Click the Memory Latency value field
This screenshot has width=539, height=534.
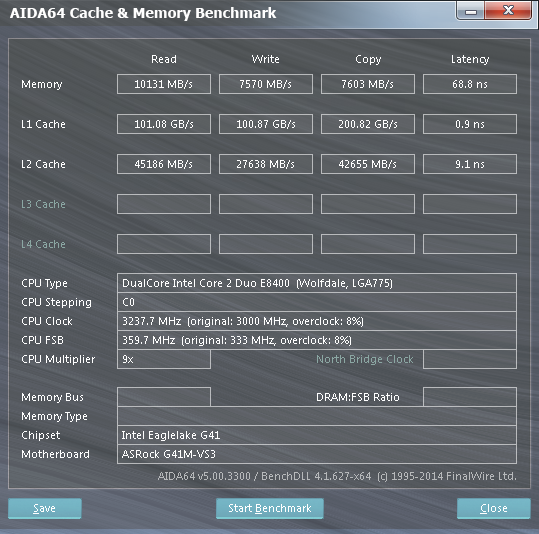[470, 84]
